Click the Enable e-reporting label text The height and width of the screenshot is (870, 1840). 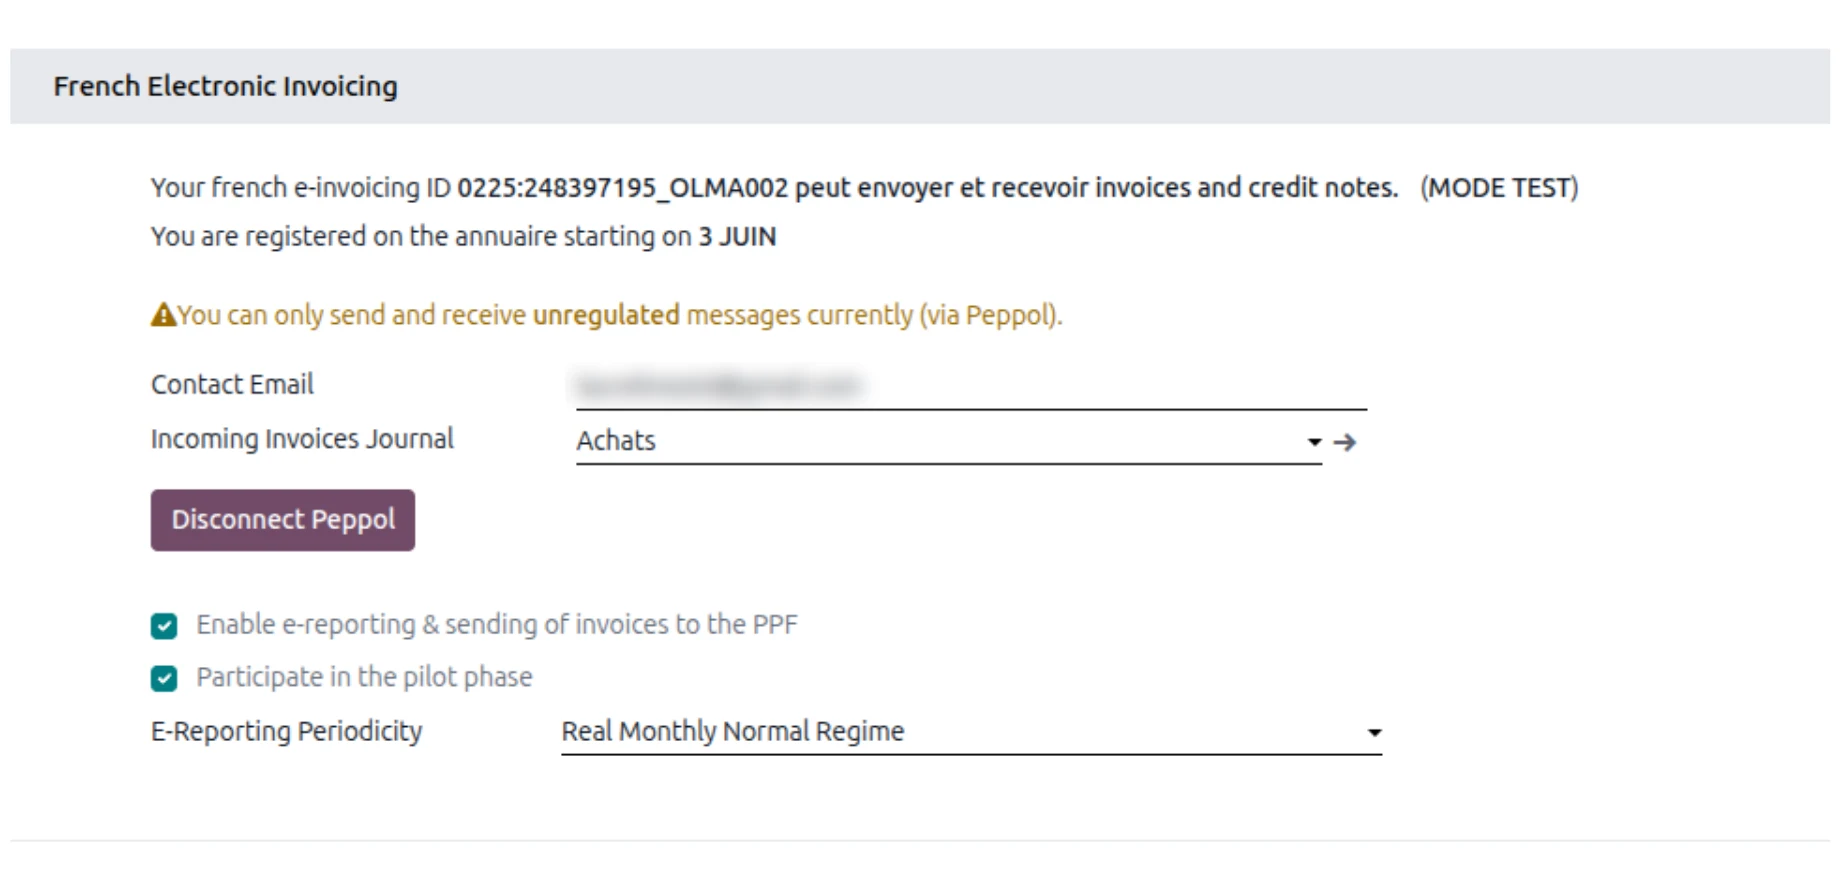(497, 625)
